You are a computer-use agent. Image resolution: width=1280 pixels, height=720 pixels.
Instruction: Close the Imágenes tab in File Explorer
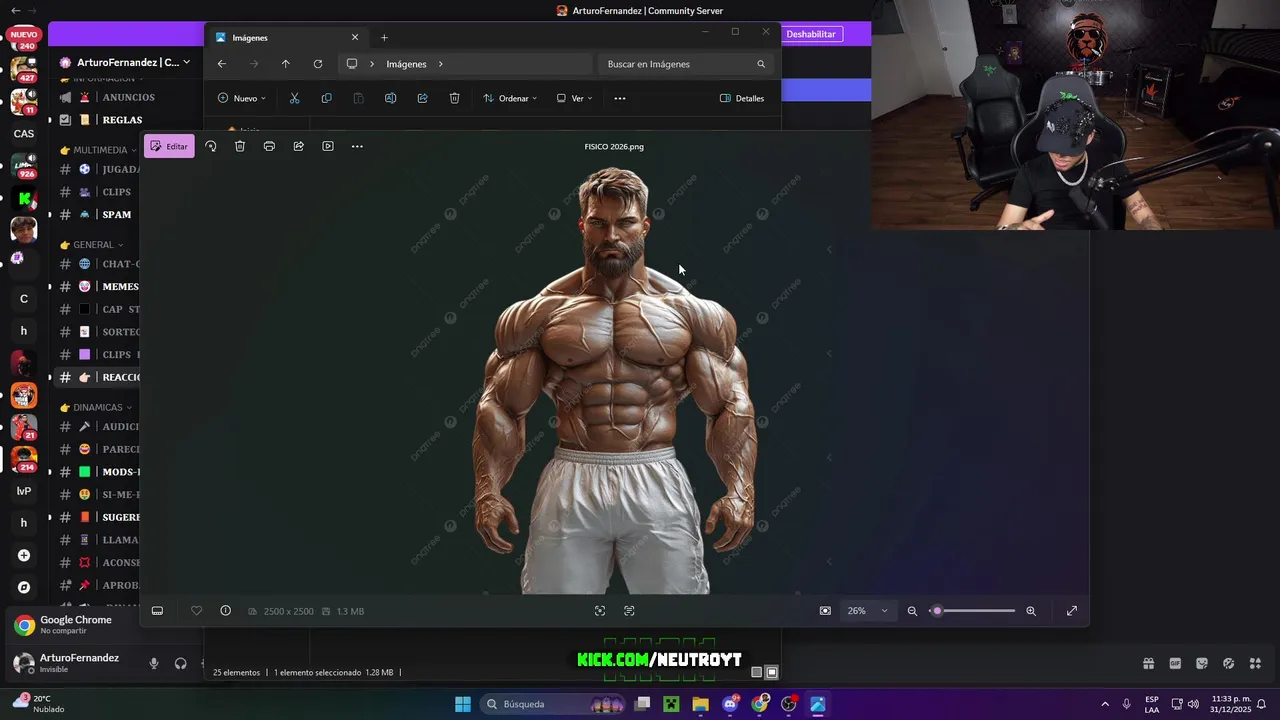(x=354, y=38)
